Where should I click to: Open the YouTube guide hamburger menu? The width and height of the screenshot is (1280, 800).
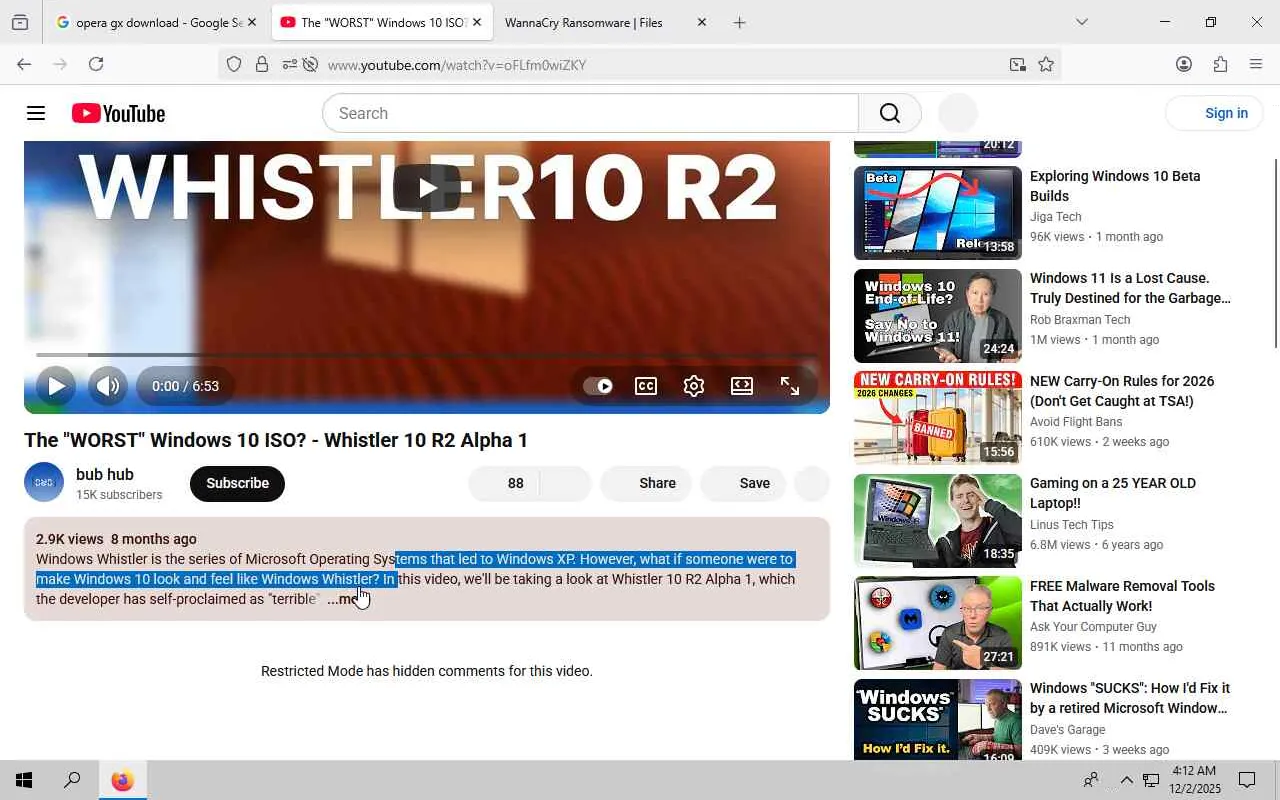point(36,113)
